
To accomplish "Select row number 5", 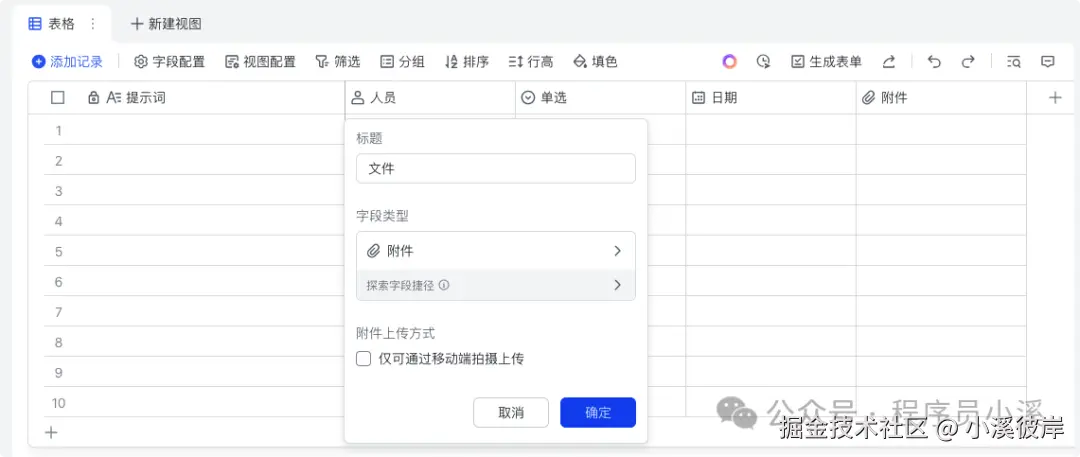I will (x=59, y=252).
